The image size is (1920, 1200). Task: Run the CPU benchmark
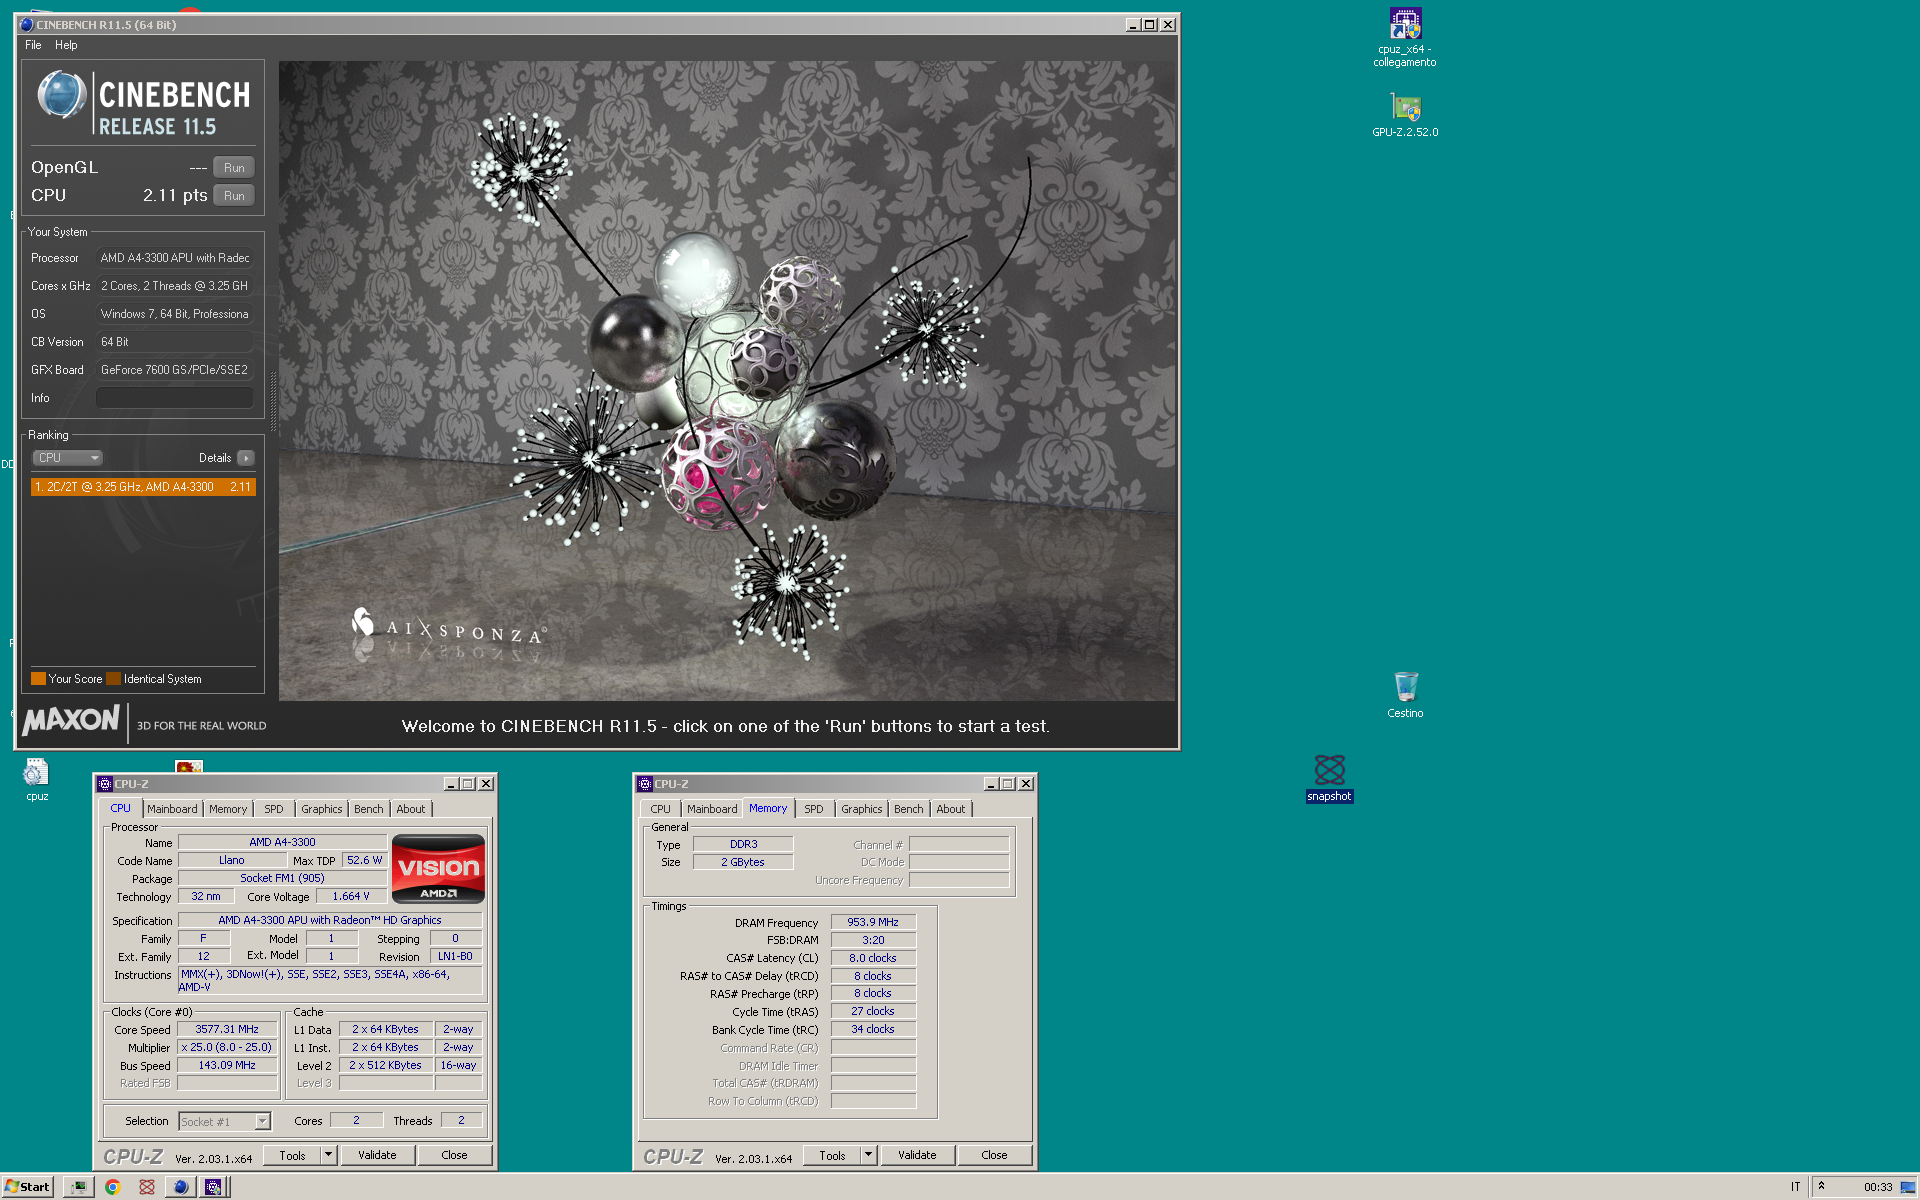(x=234, y=196)
